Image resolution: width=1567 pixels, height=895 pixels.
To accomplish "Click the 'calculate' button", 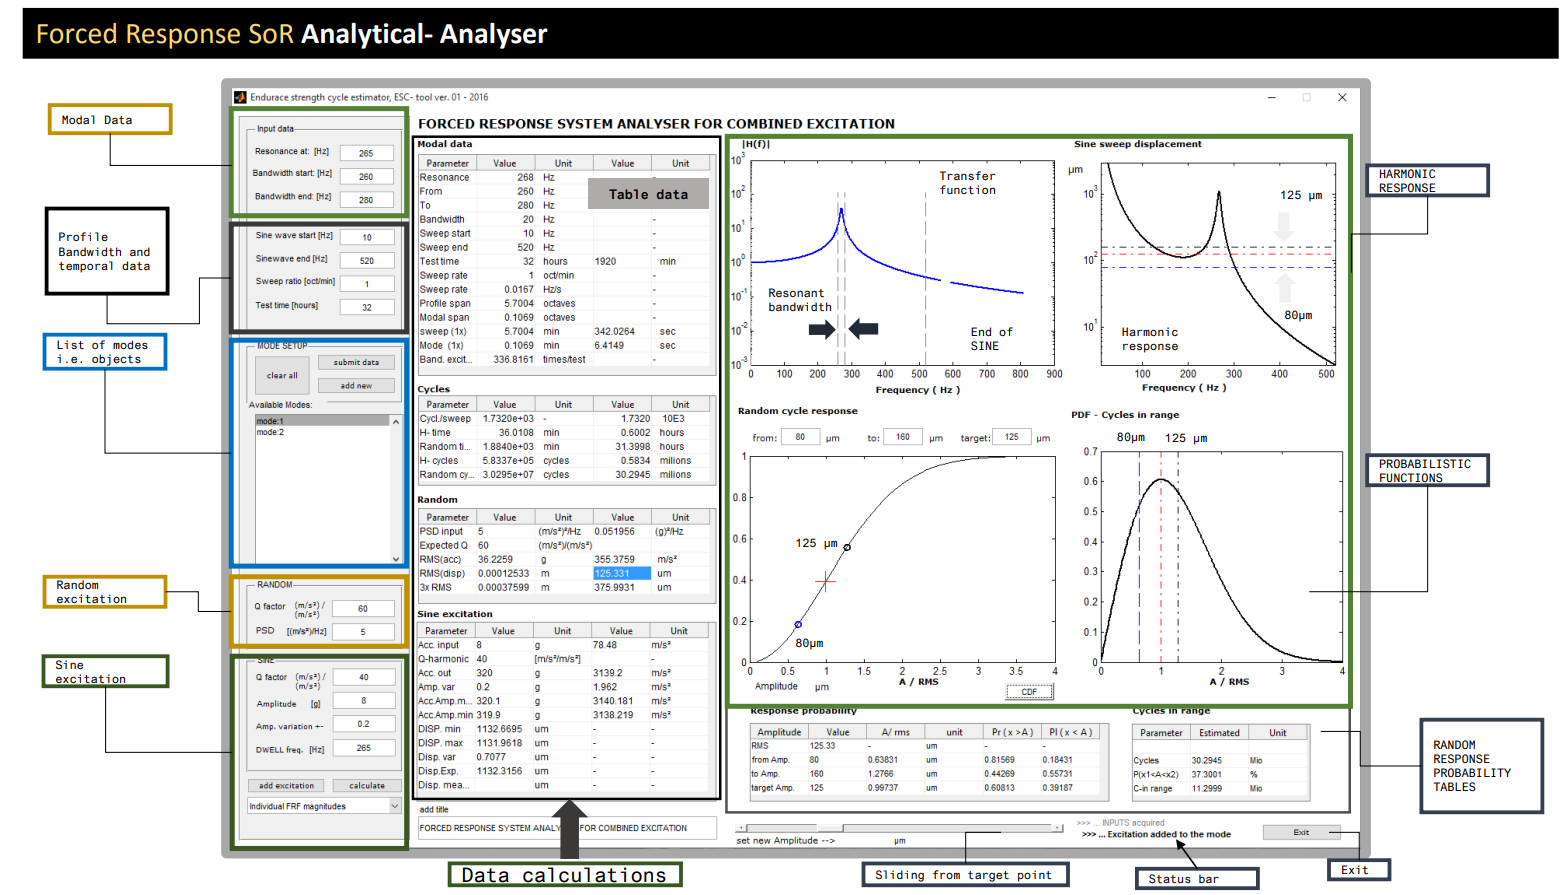I will [367, 785].
